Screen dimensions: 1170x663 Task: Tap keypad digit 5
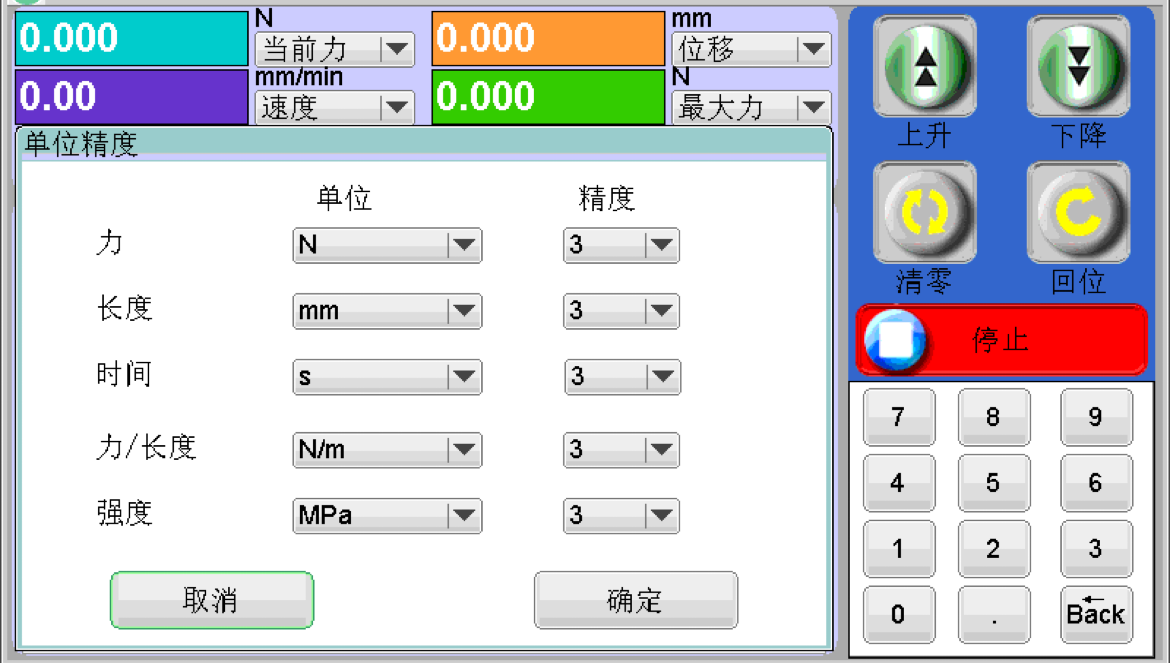tap(993, 483)
